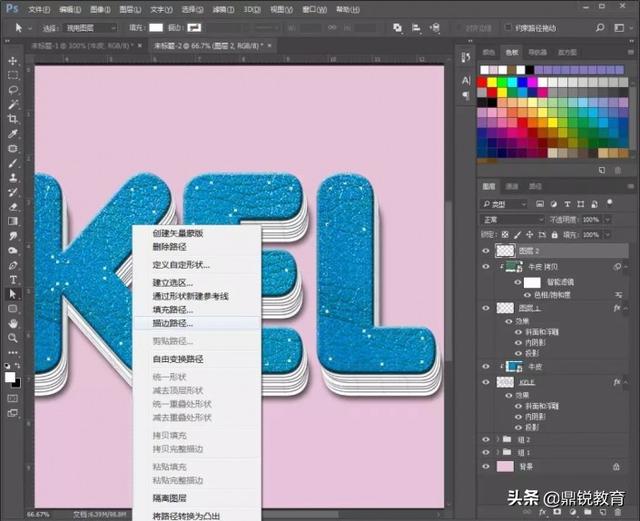Viewport: 640px width, 521px height.
Task: Open the collapsed Character panel icon
Action: point(466,80)
